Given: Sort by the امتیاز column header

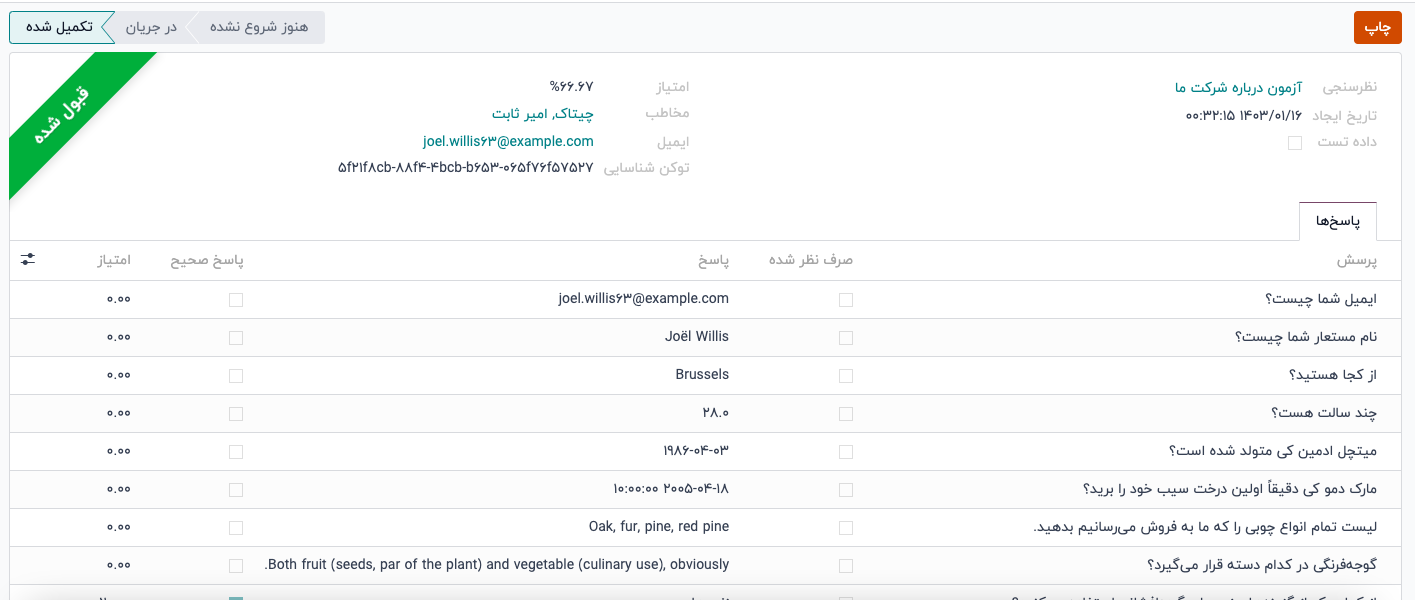Looking at the screenshot, I should point(114,261).
